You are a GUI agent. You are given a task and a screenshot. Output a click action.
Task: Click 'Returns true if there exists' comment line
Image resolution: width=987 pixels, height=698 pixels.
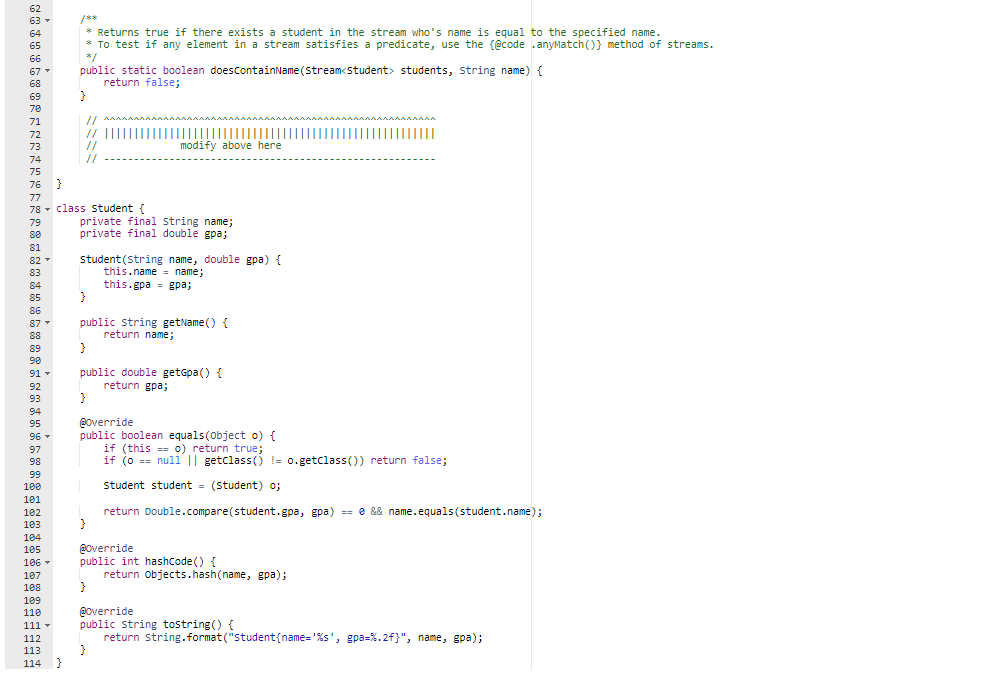373,32
